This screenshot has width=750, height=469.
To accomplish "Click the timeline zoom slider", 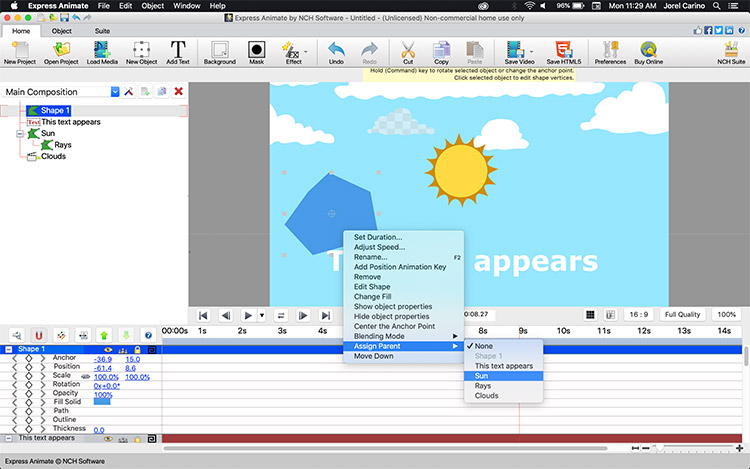I will 659,448.
